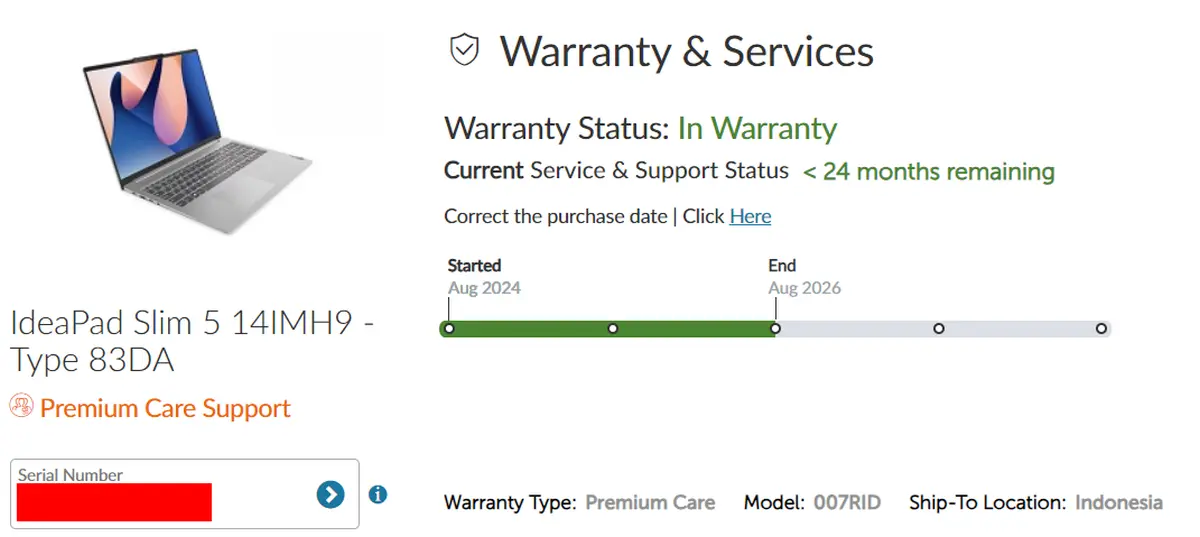Click the Ship-To Location value Indonesia
Viewport: 1200px width, 537px height.
click(1118, 502)
